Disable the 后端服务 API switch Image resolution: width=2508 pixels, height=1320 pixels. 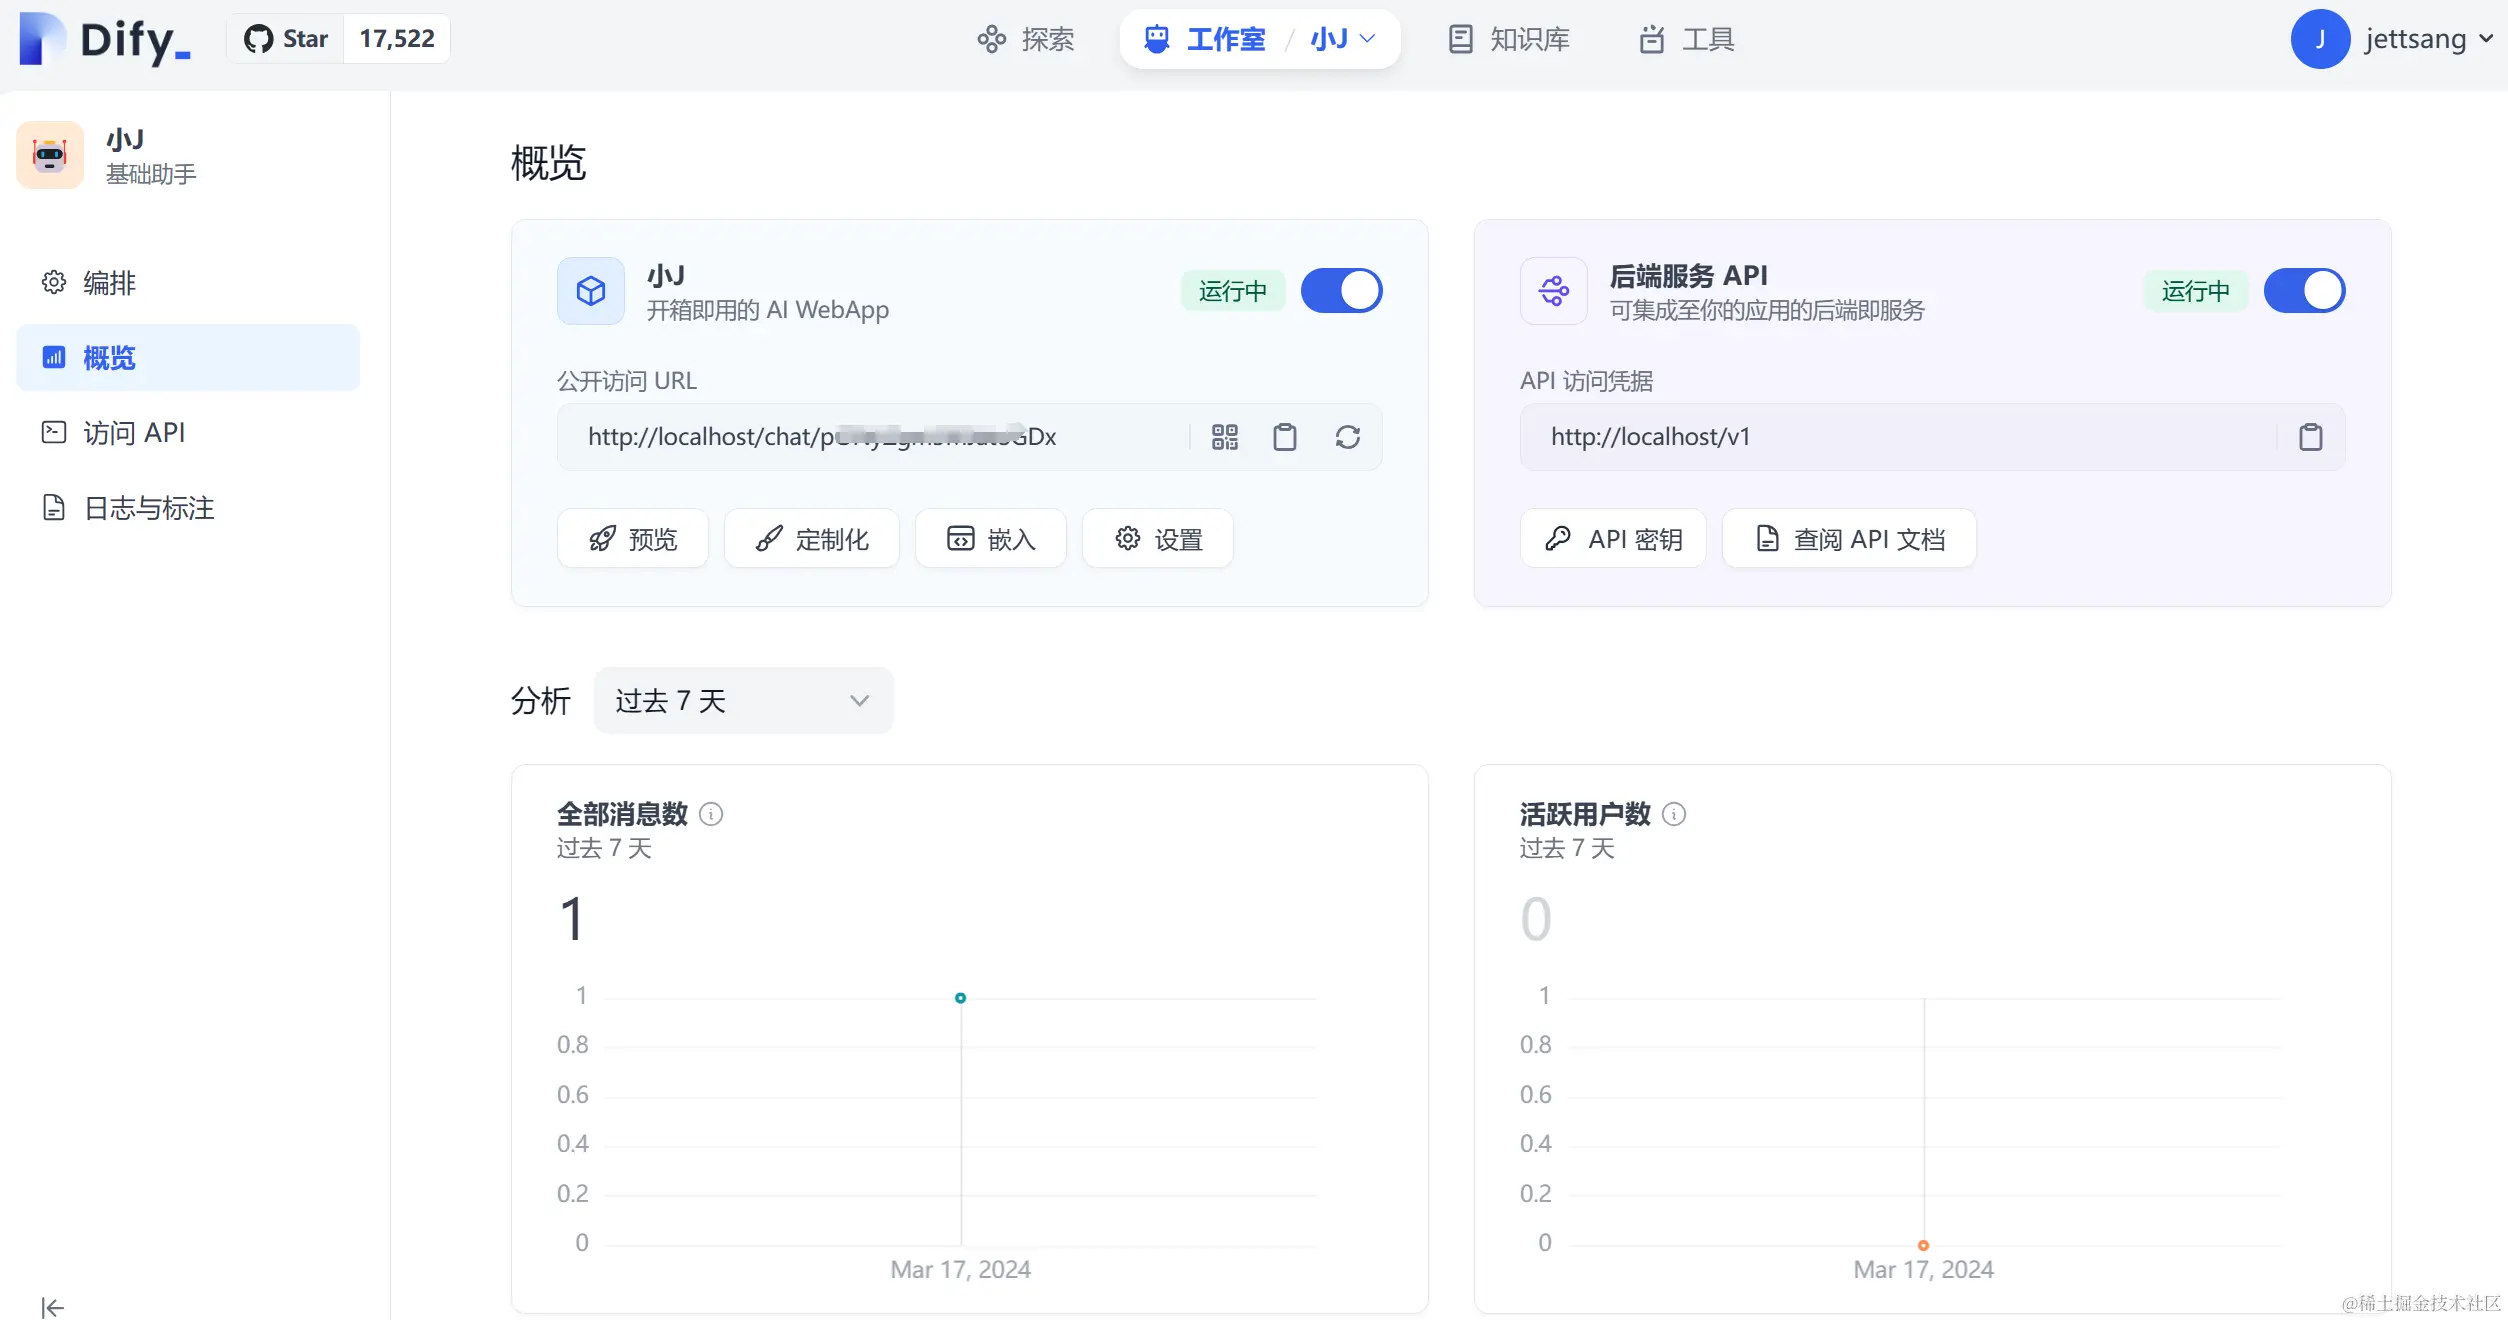(x=2304, y=291)
